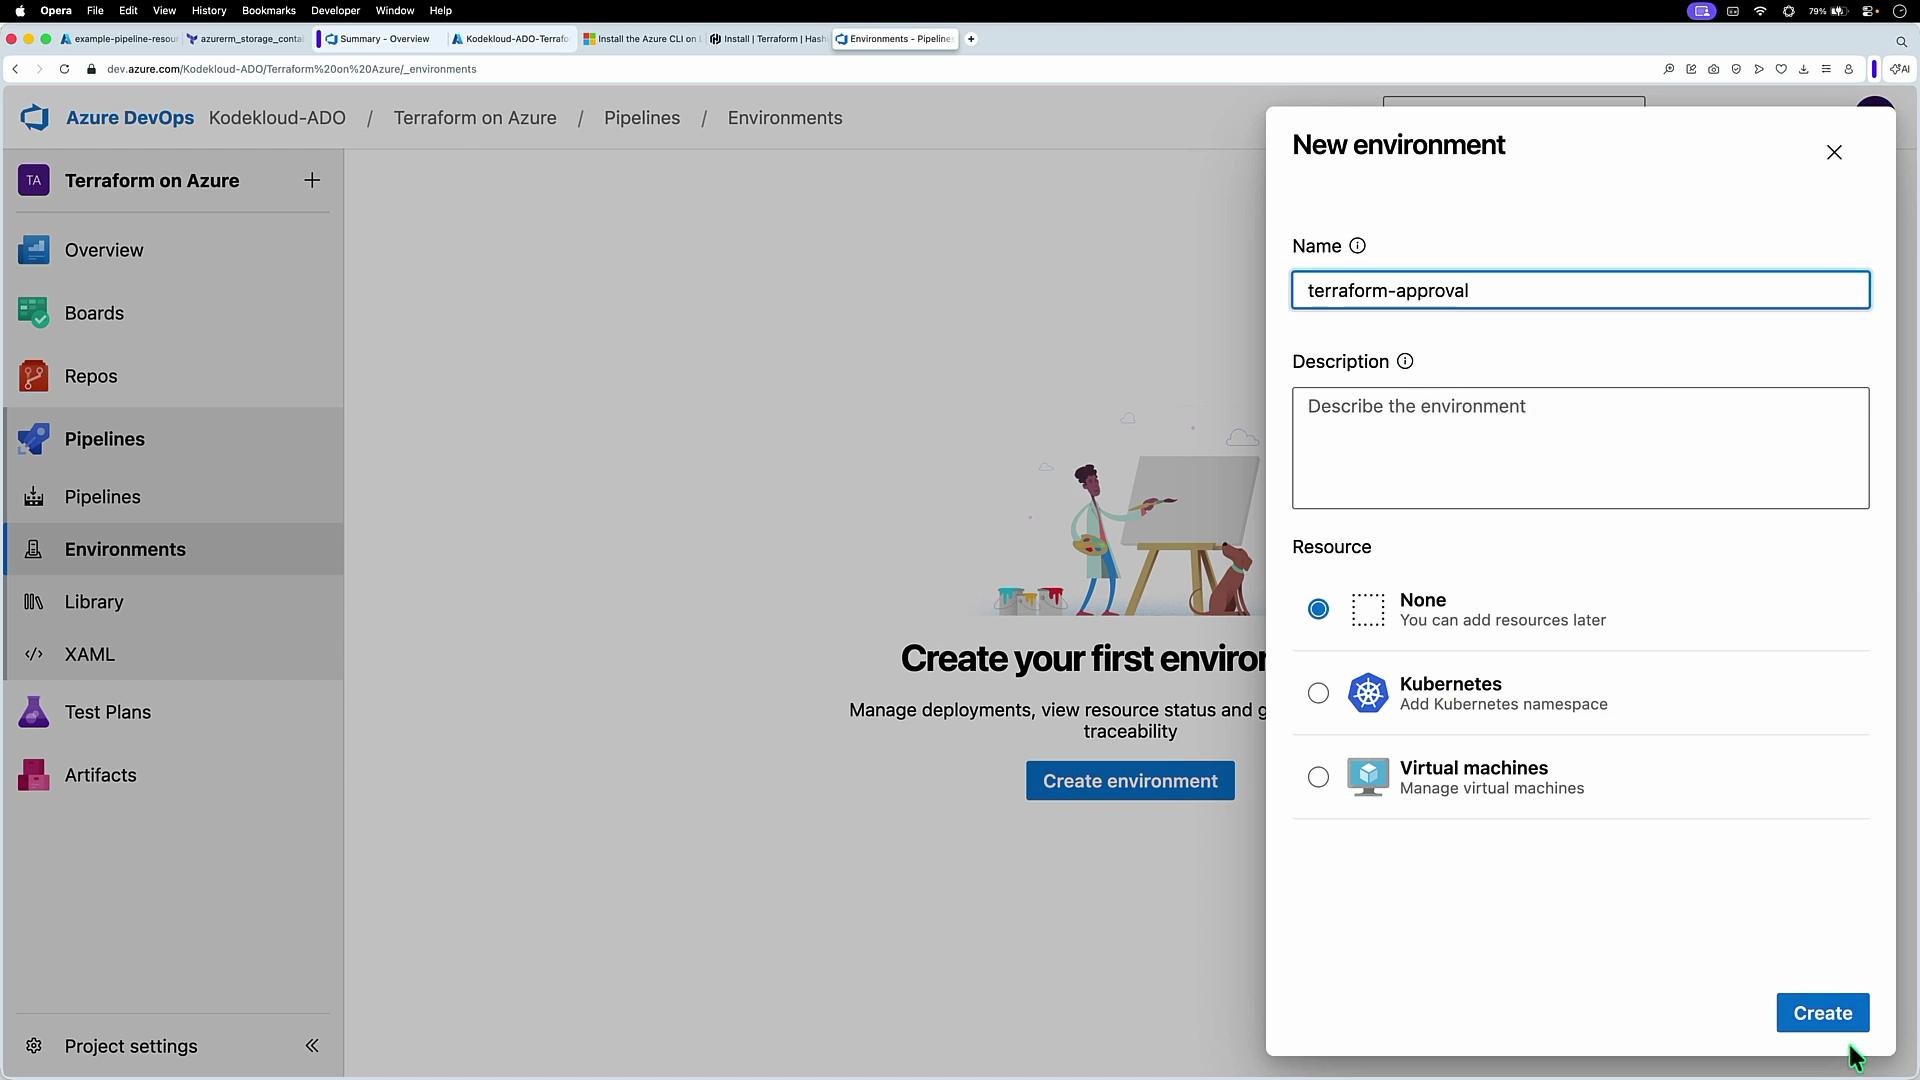Image resolution: width=1920 pixels, height=1080 pixels.
Task: Open the History menu in menu bar
Action: (x=209, y=11)
